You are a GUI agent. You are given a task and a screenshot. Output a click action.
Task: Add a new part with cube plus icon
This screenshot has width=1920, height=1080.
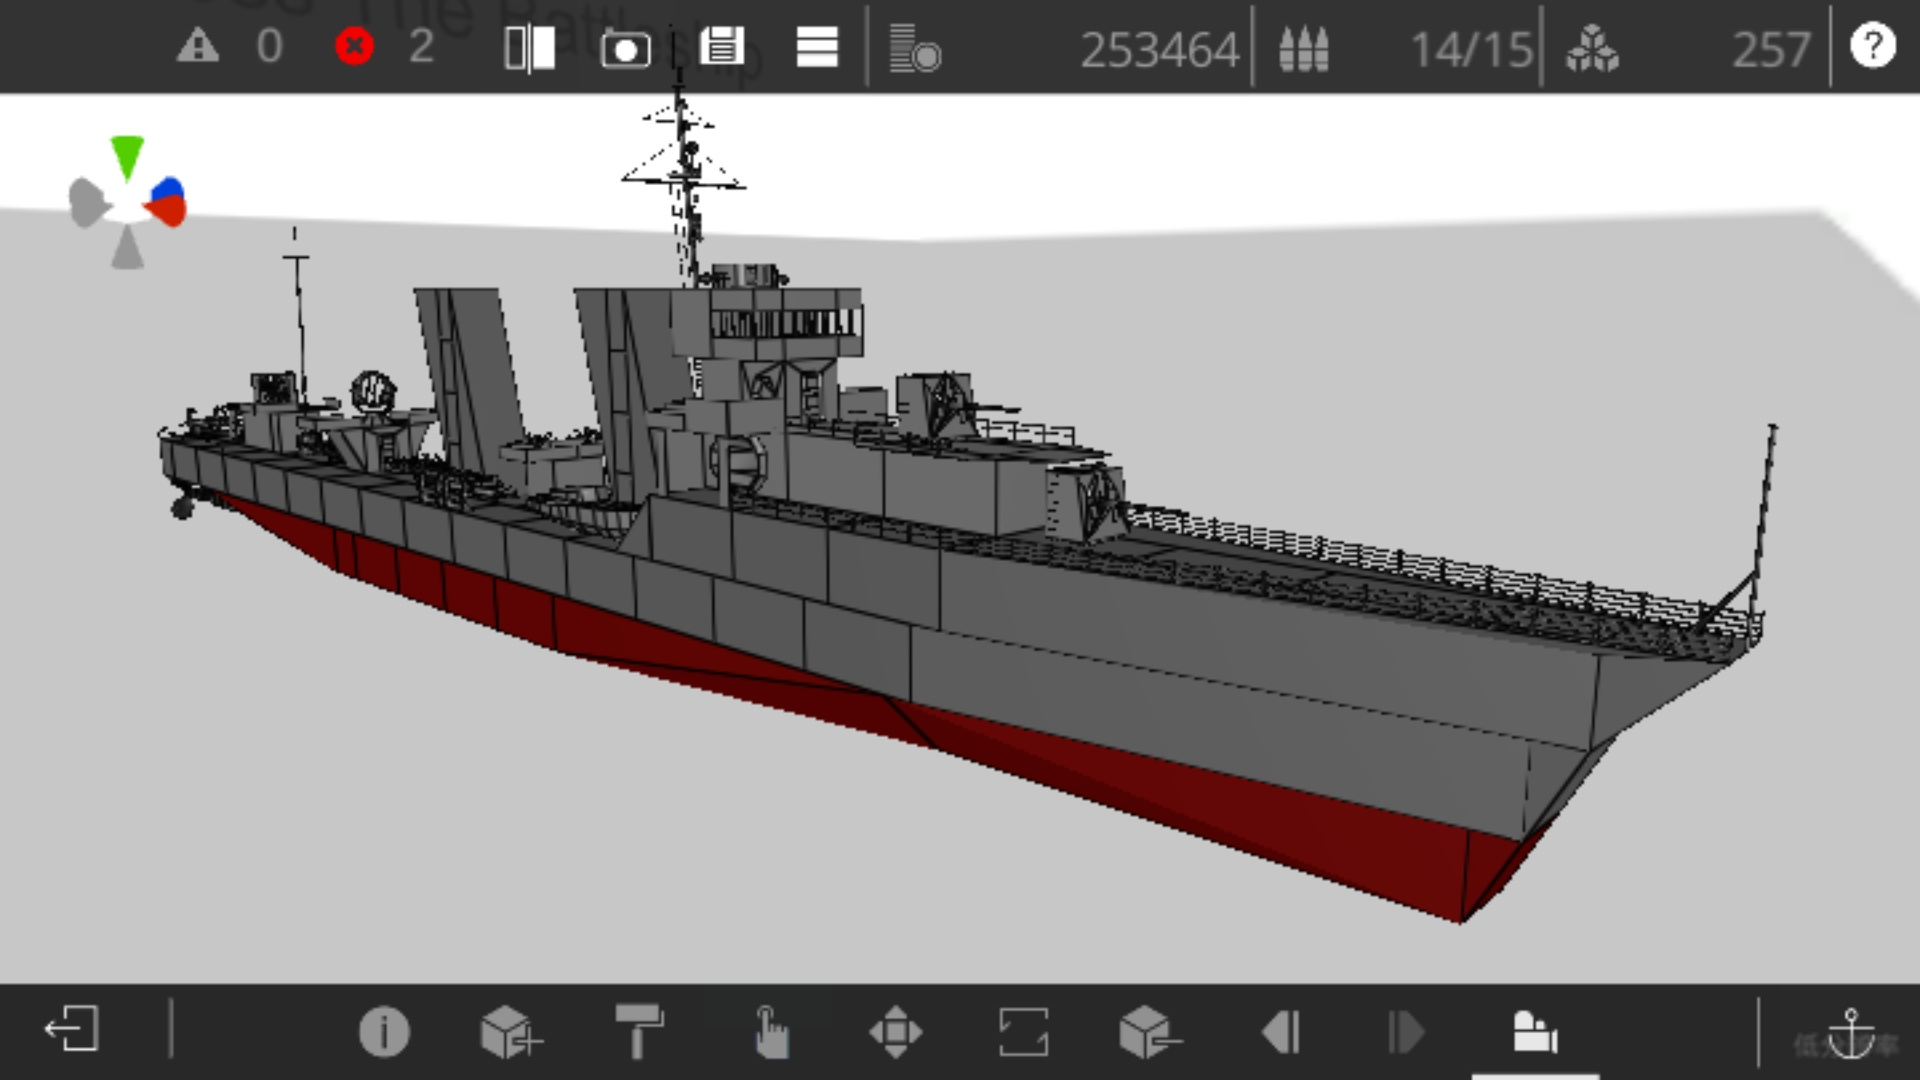[x=511, y=1032]
